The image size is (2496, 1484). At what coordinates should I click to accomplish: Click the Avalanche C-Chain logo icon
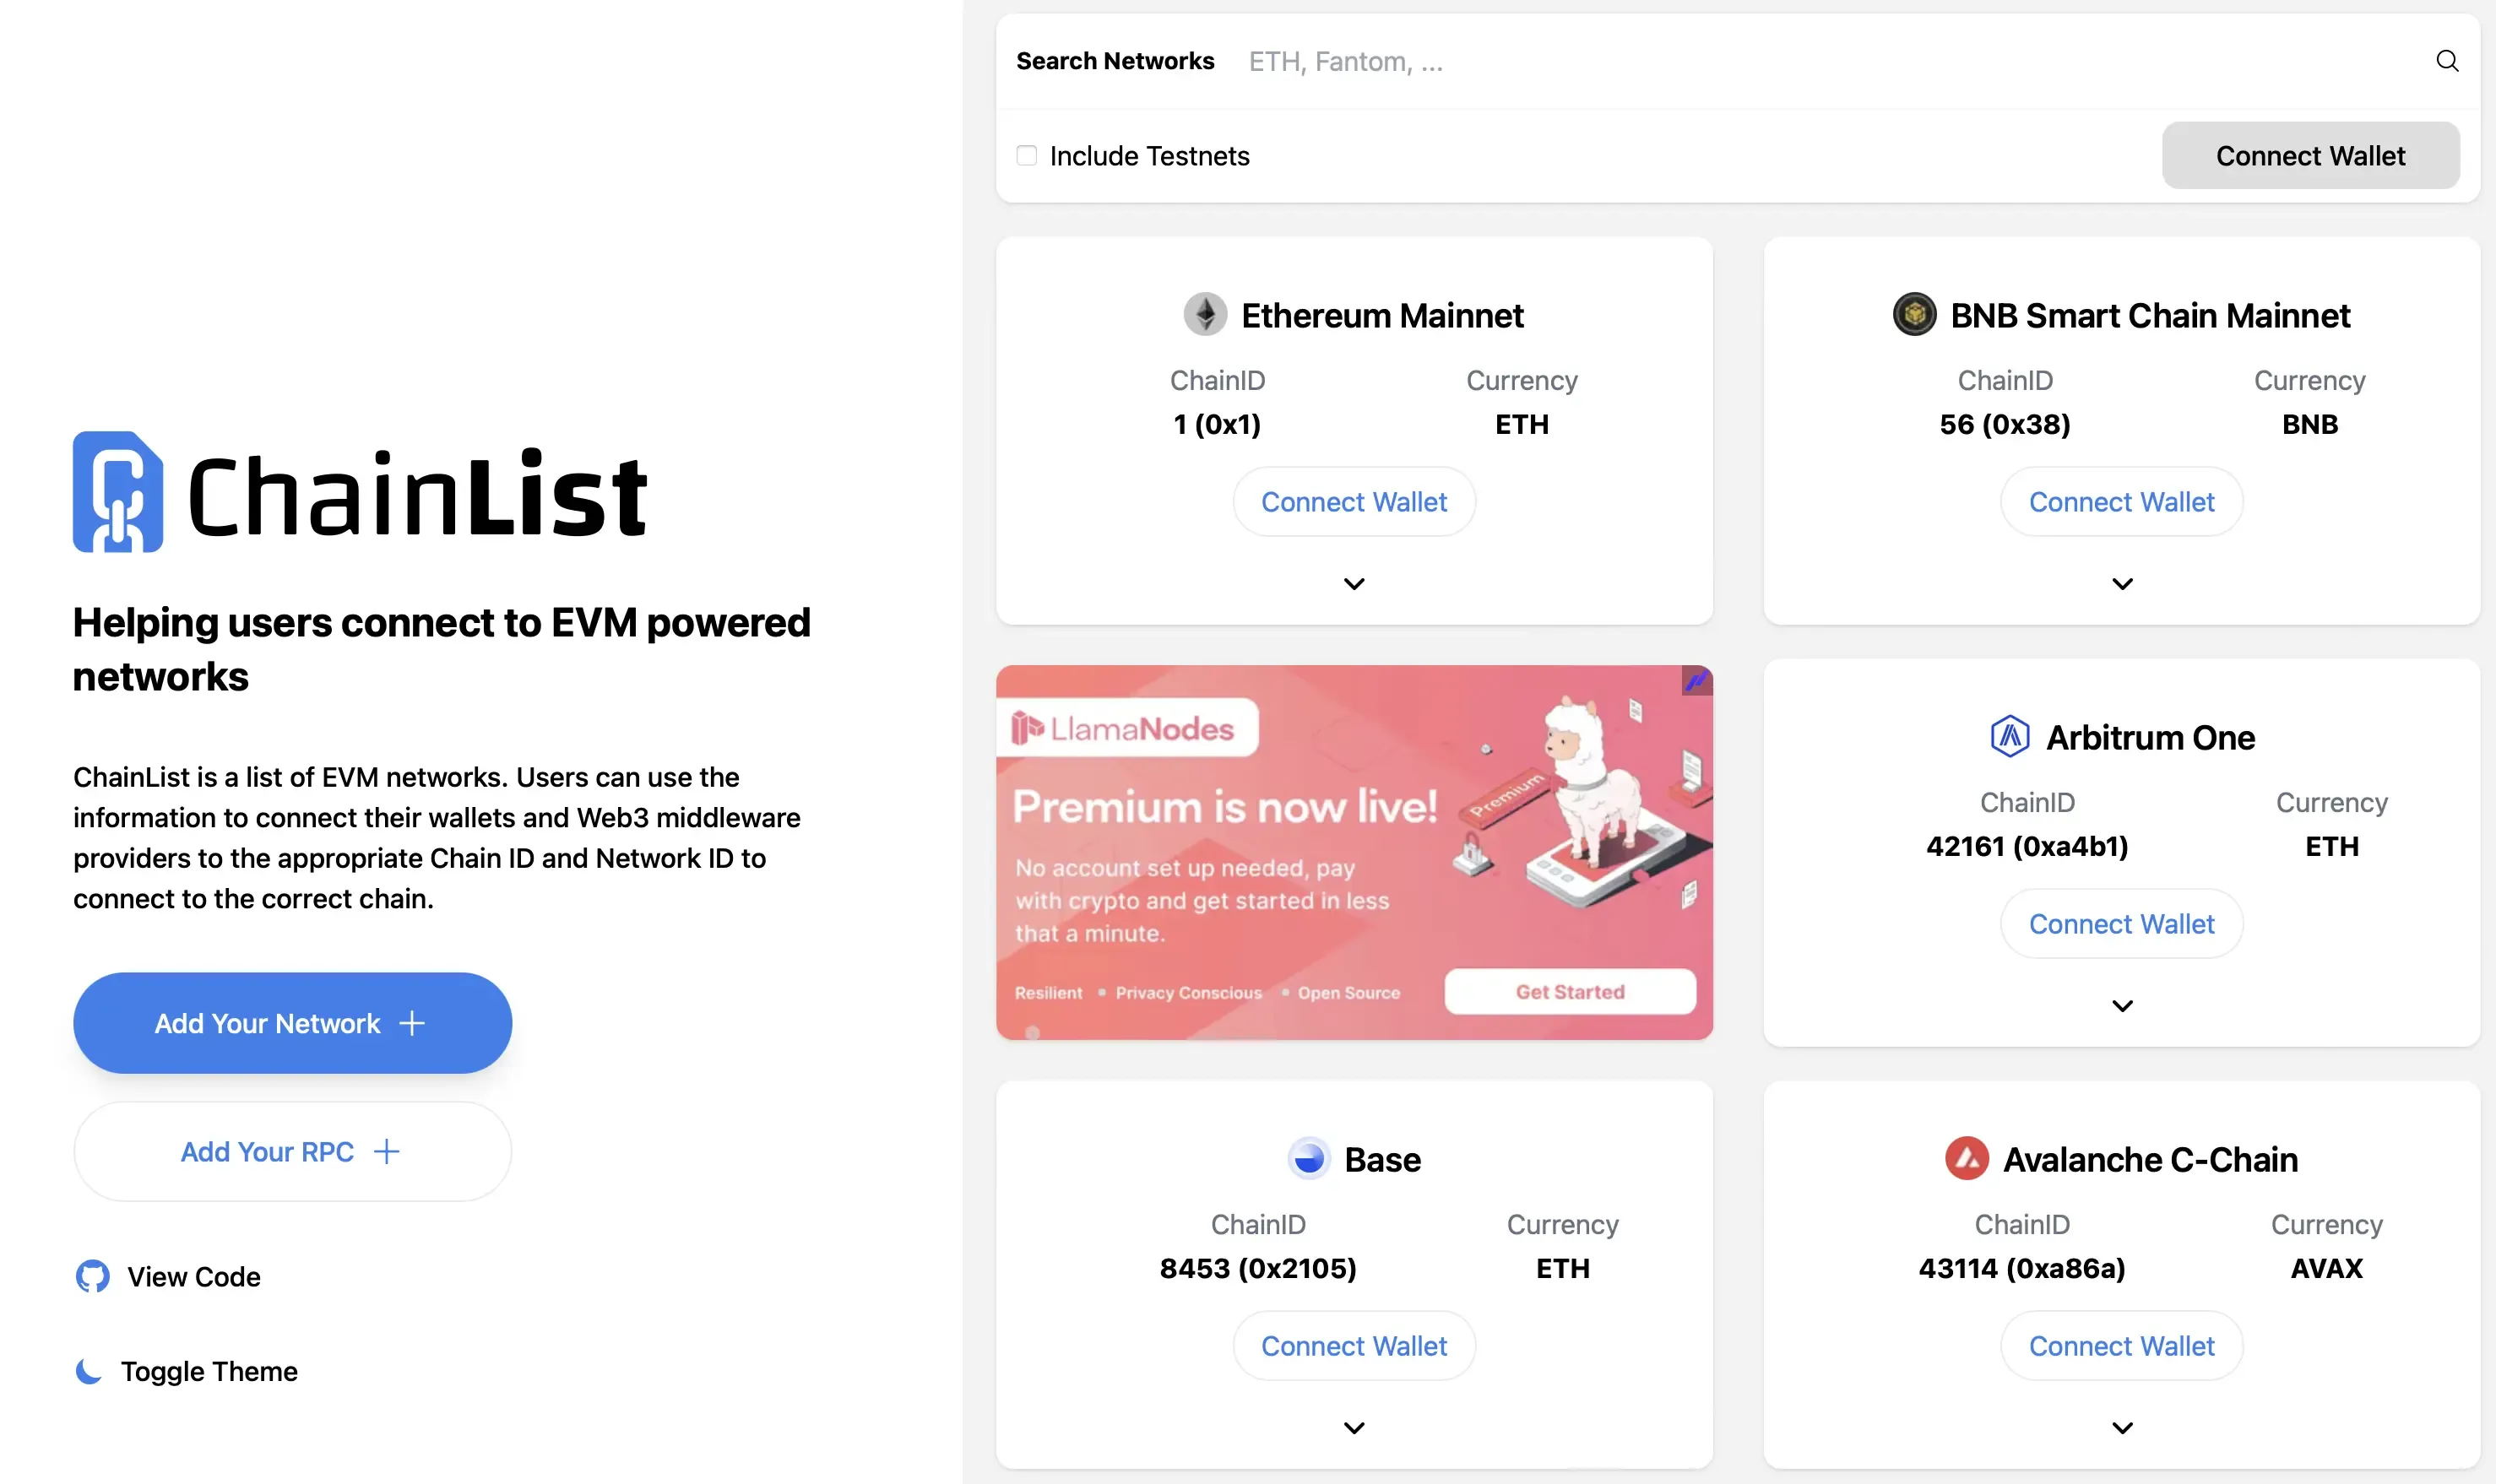coord(1966,1159)
